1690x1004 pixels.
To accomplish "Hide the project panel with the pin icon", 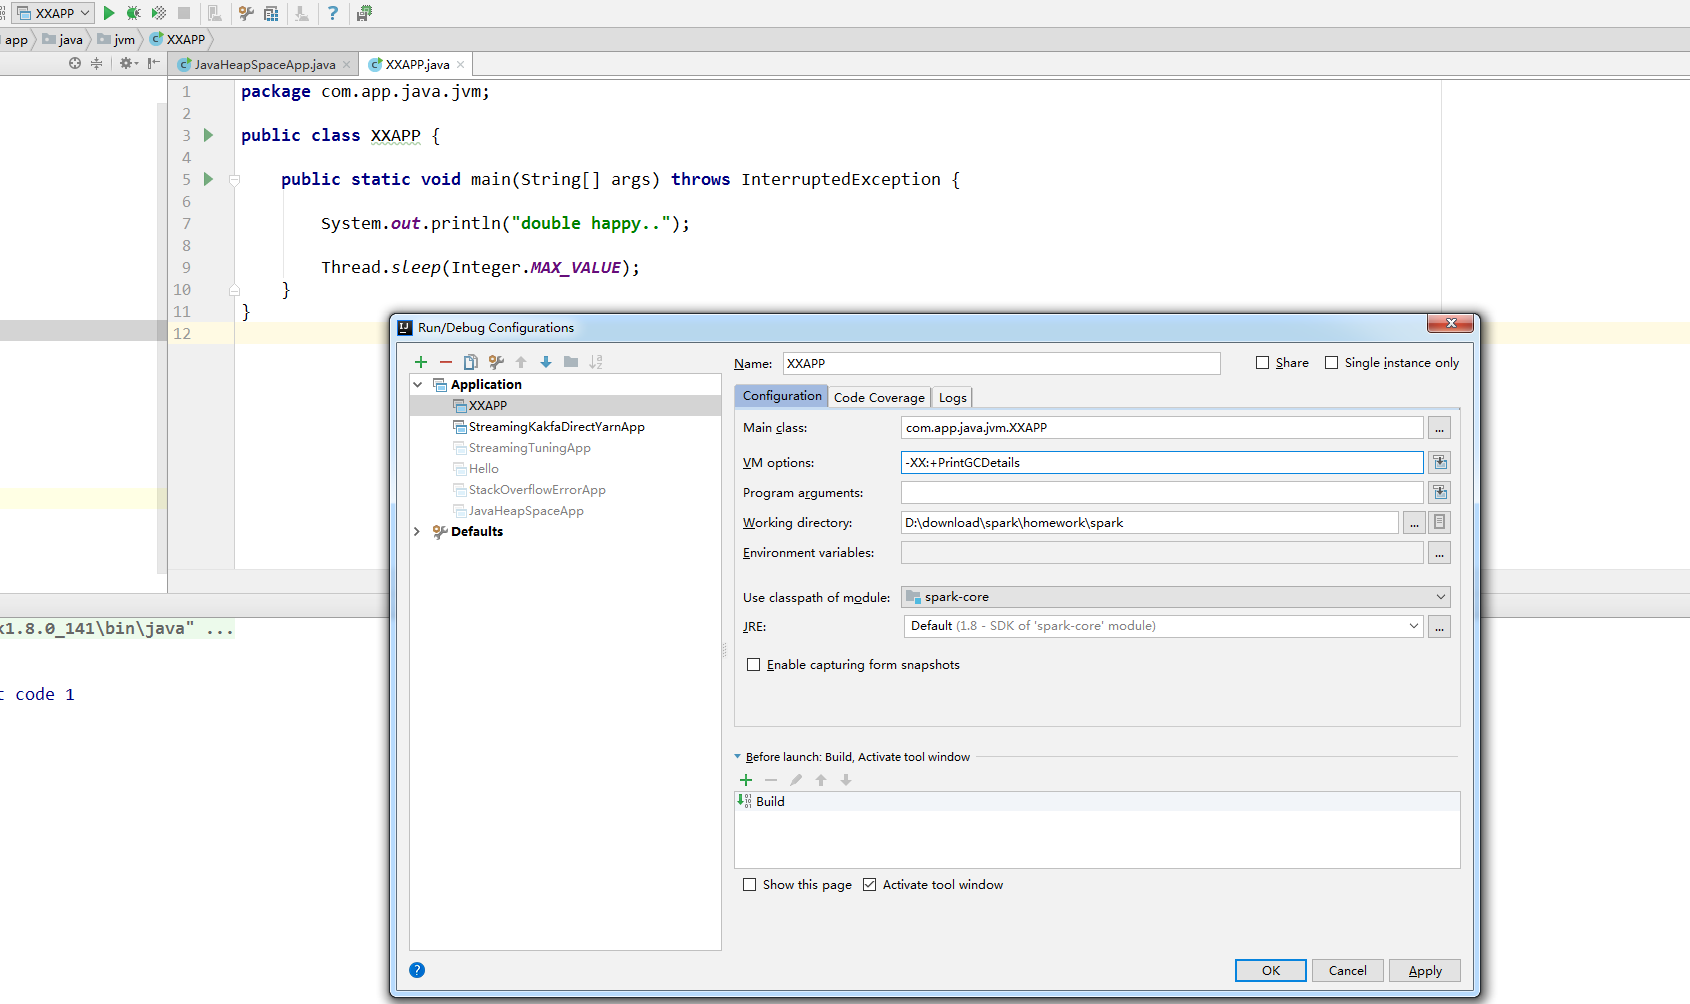I will 153,63.
